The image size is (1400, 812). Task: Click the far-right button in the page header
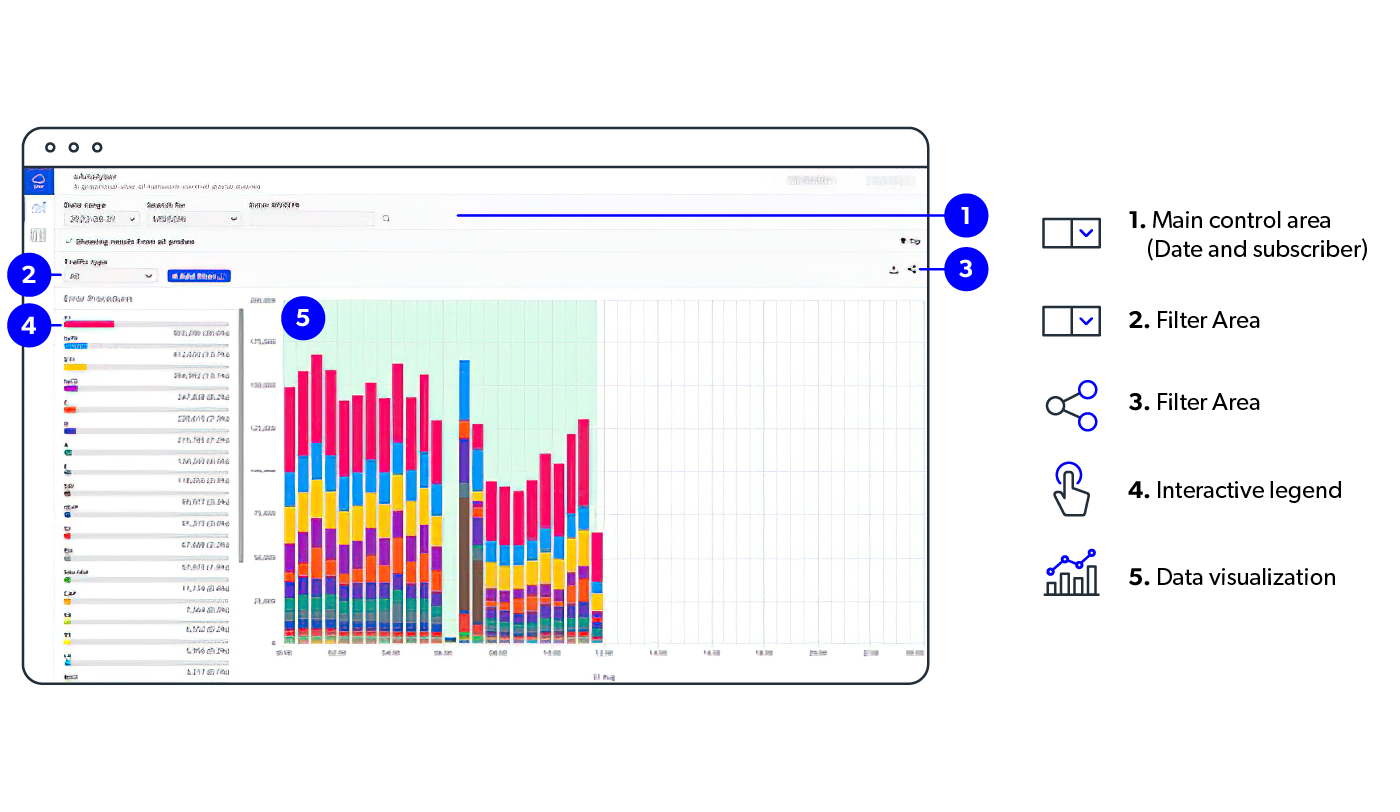point(890,181)
